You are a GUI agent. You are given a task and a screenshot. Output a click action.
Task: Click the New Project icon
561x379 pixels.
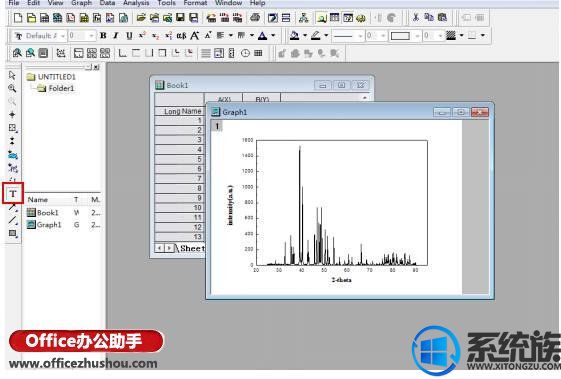pos(18,18)
